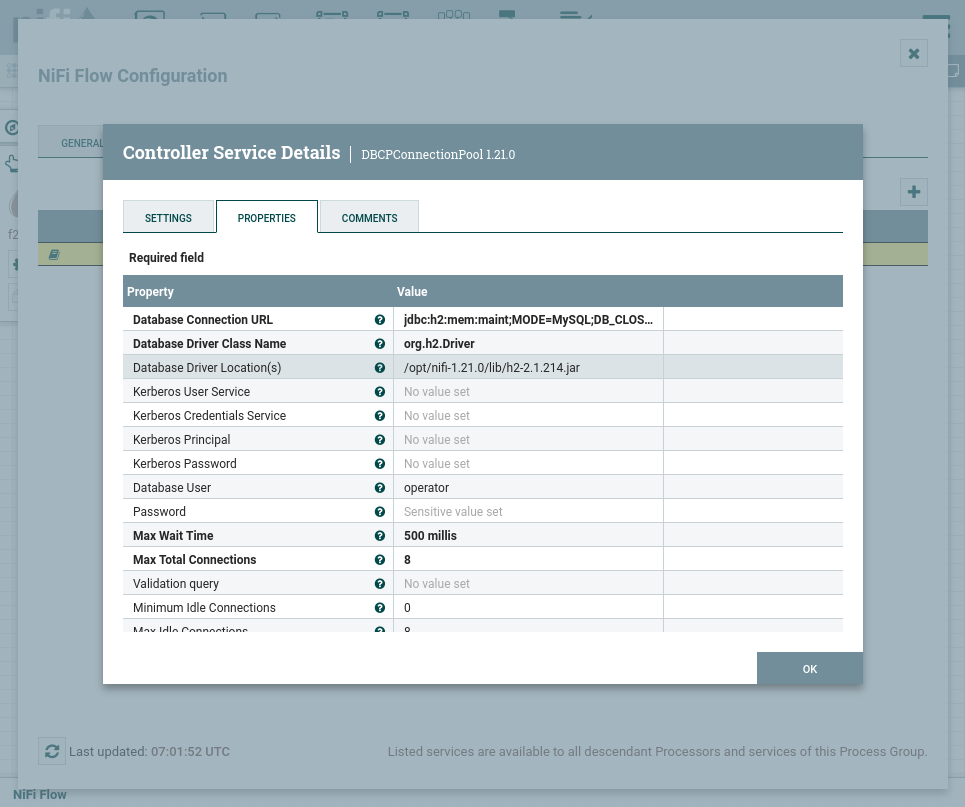The height and width of the screenshot is (807, 965).
Task: Click help icon for Minimum Idle Connections
Action: [380, 608]
